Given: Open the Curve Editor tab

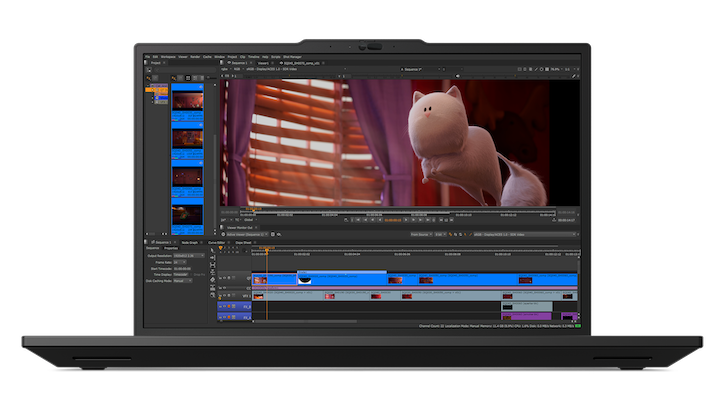Looking at the screenshot, I should click(x=216, y=242).
